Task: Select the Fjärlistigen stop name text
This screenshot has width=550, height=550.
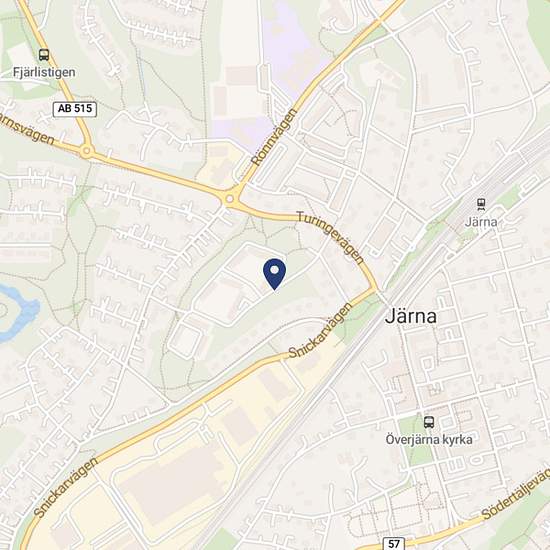Action: click(44, 73)
